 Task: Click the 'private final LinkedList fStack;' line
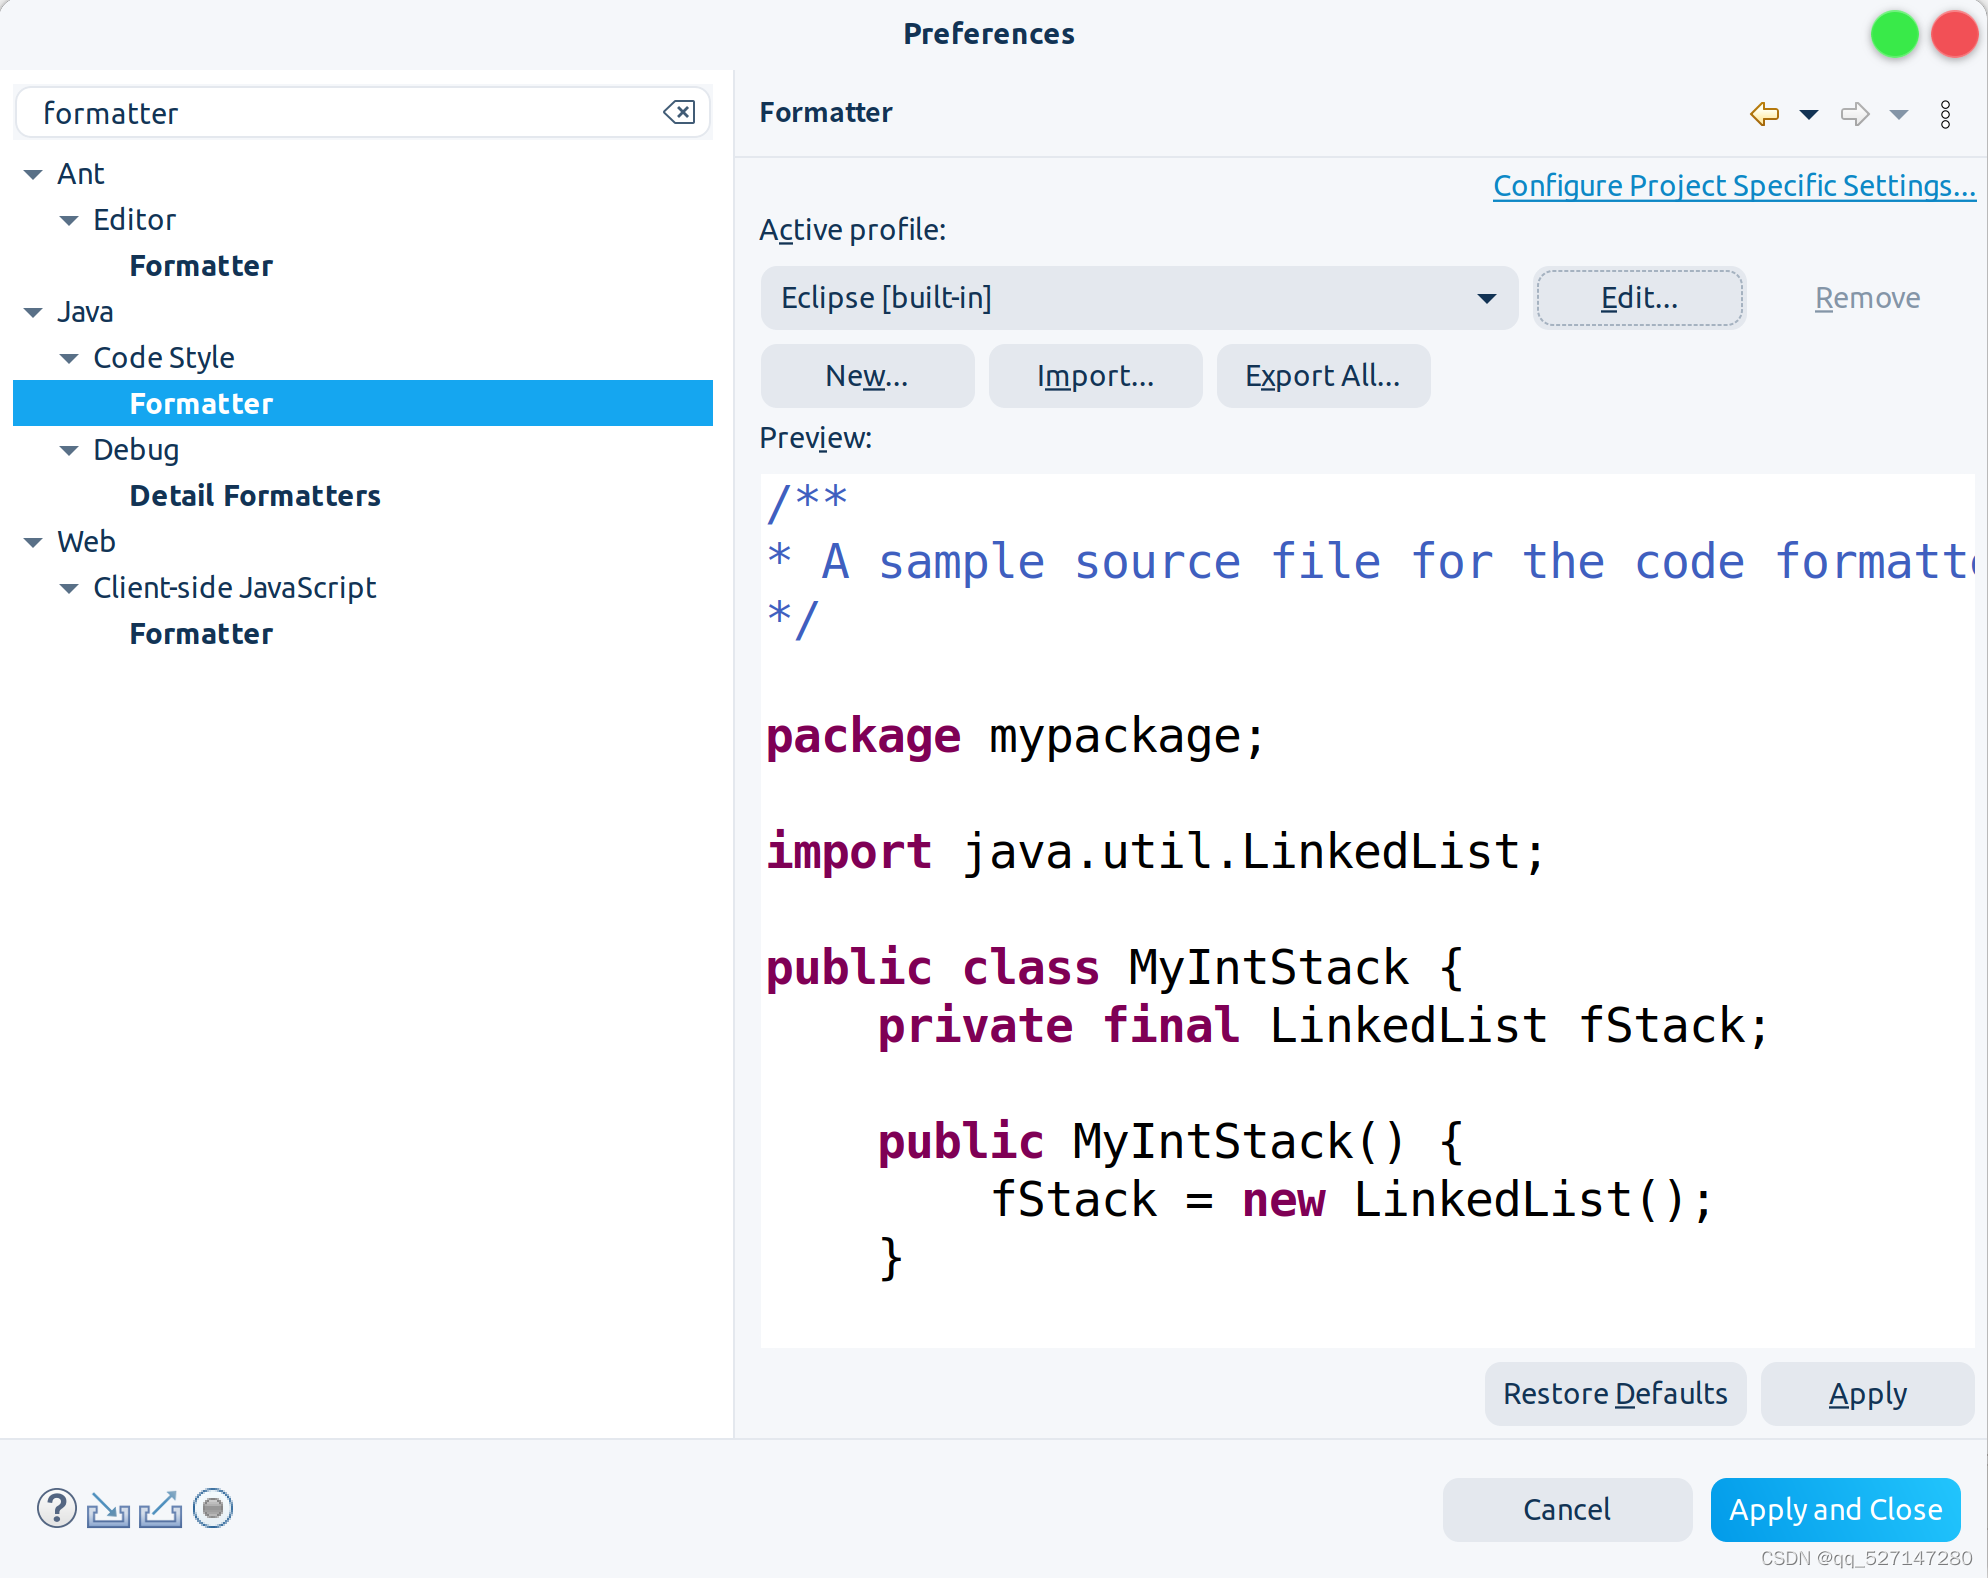tap(1323, 1027)
